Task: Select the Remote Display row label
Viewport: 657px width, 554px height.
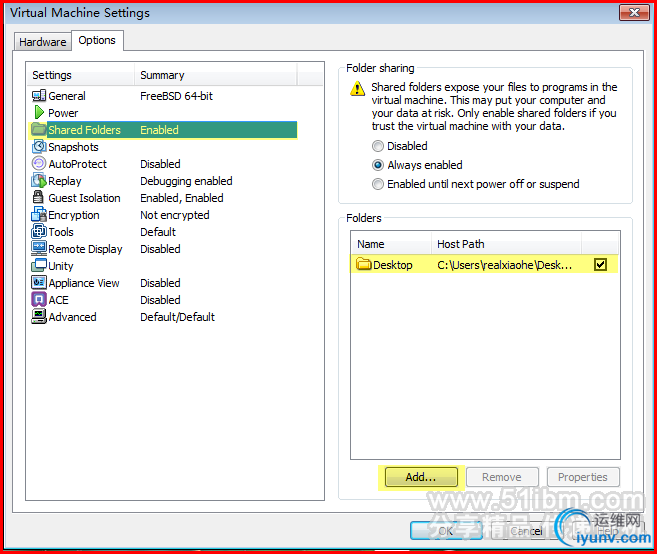Action: (85, 249)
